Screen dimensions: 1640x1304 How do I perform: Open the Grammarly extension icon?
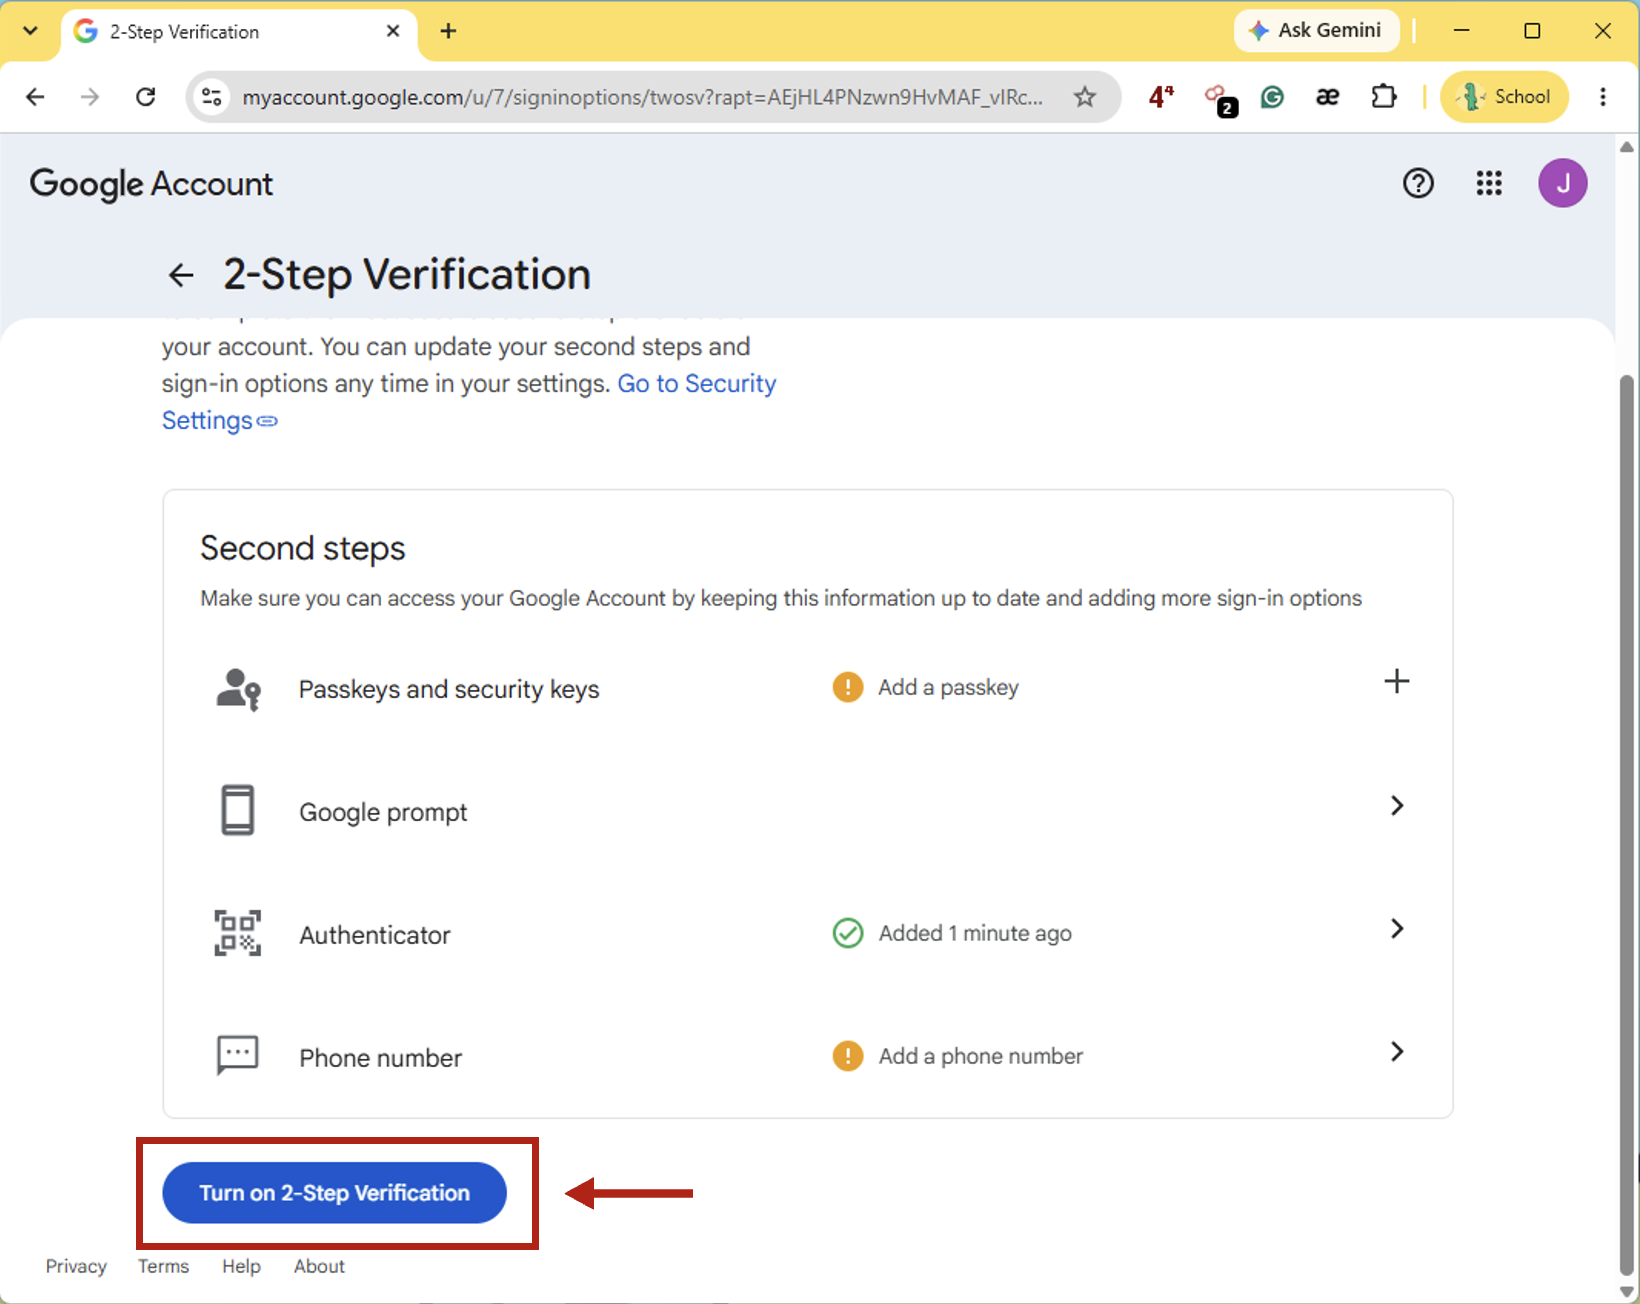click(1272, 97)
